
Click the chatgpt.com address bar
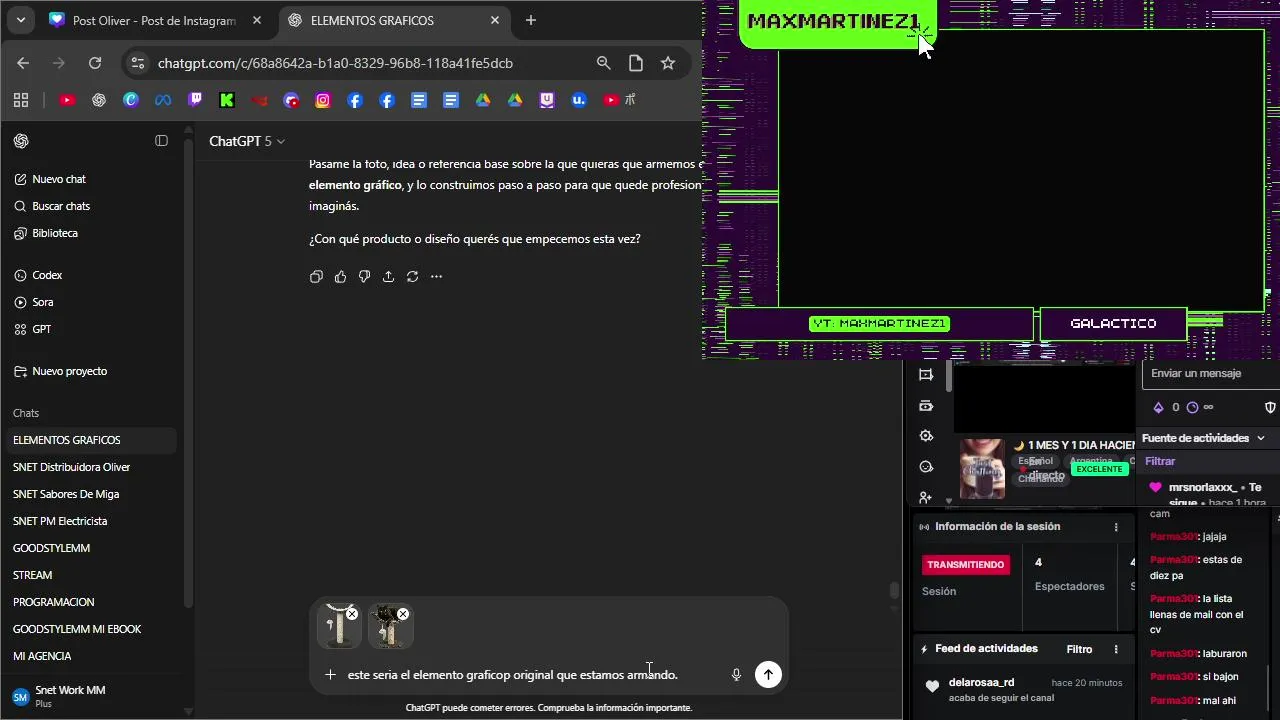pyautogui.click(x=335, y=63)
